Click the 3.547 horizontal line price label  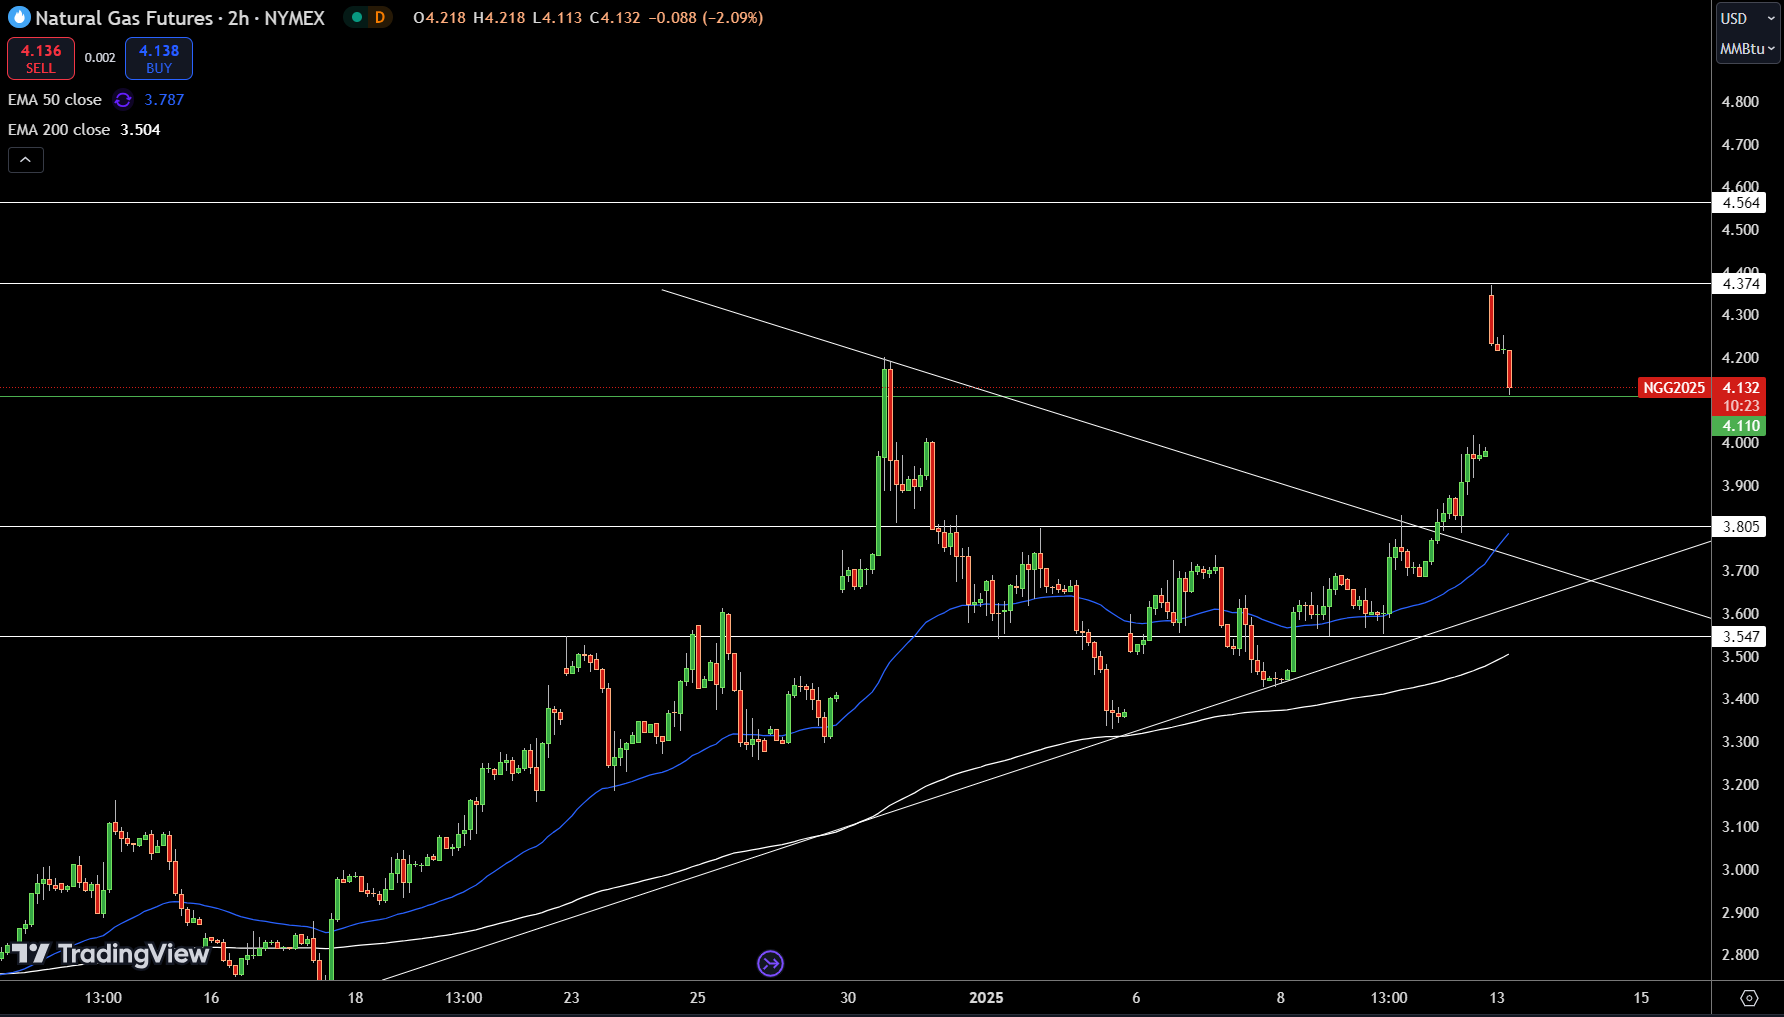click(x=1739, y=637)
